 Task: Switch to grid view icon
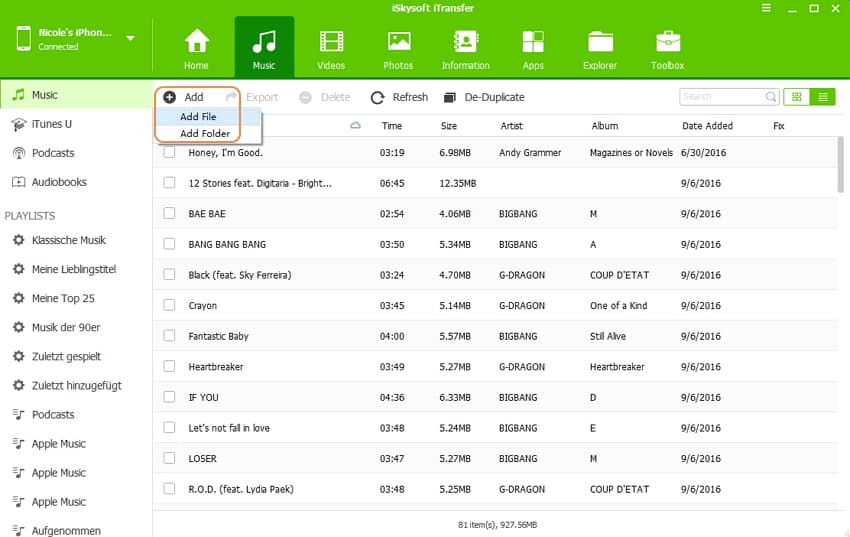point(797,97)
